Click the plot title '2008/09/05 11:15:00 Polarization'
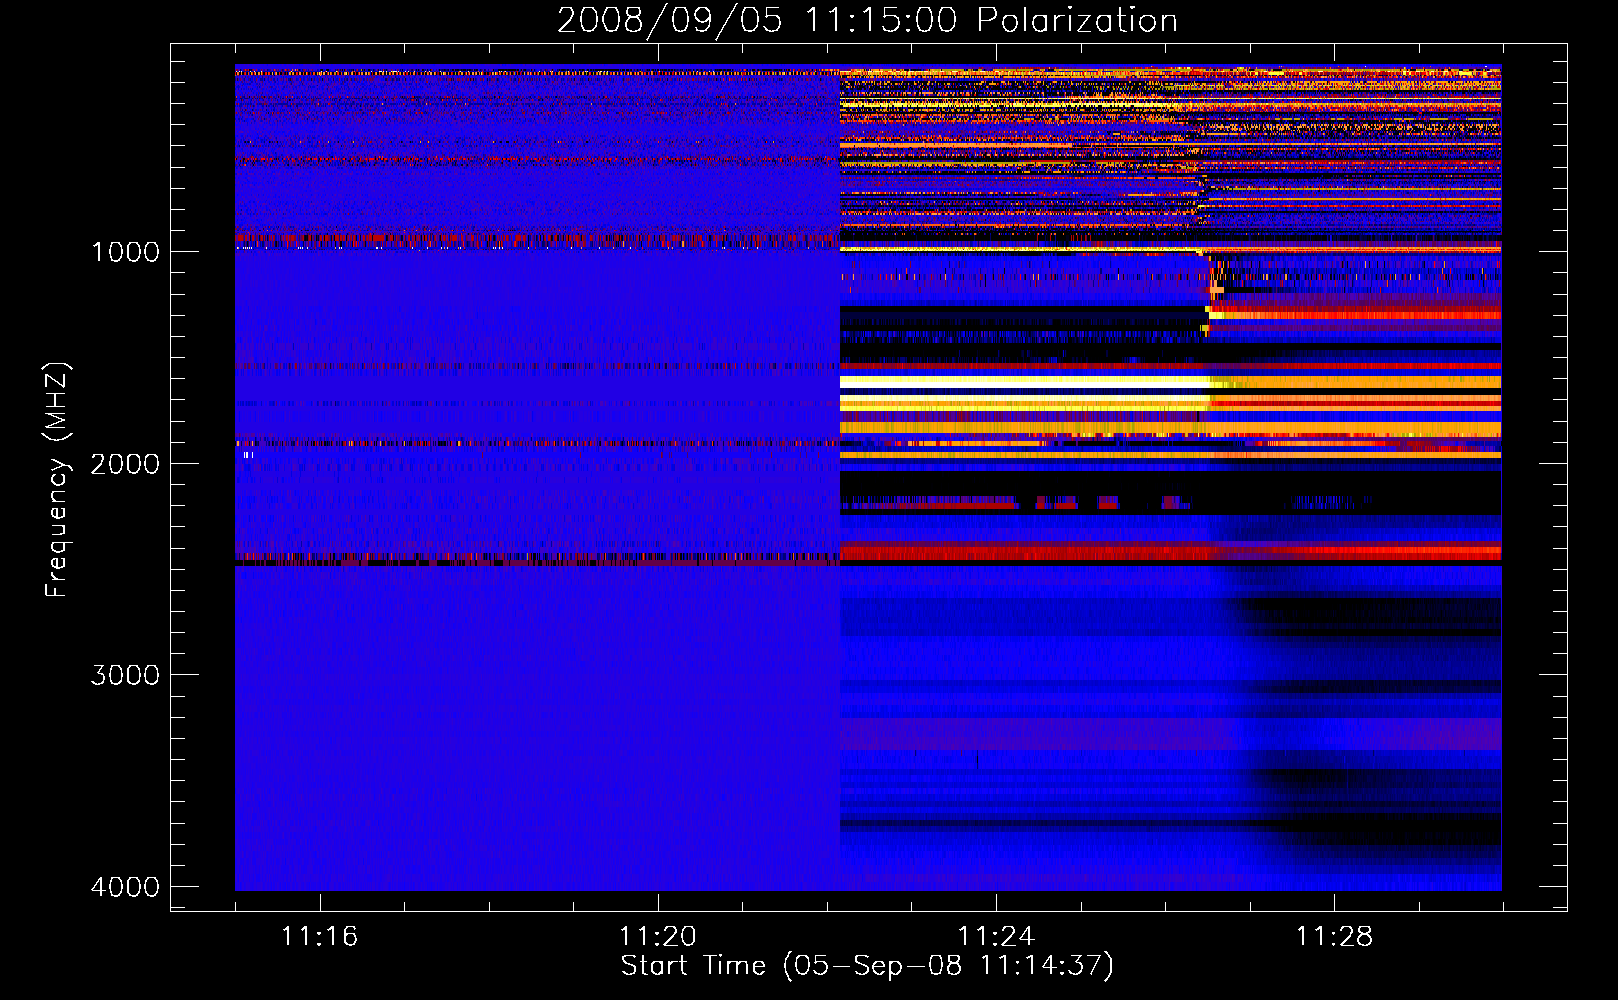 coord(867,20)
